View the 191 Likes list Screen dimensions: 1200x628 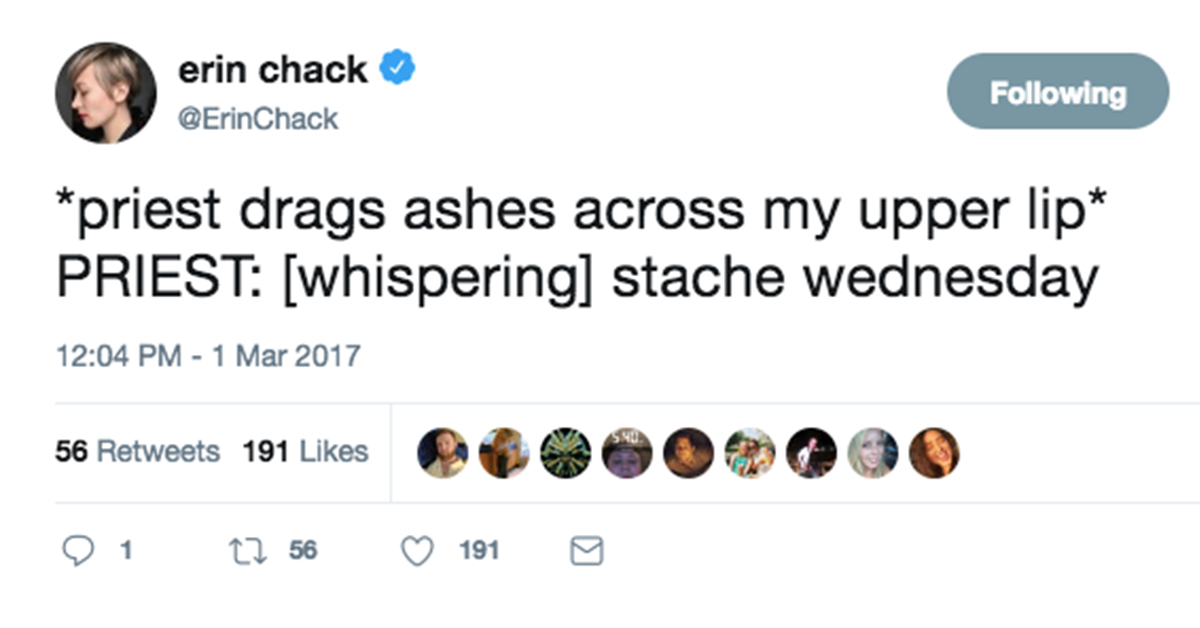click(306, 451)
